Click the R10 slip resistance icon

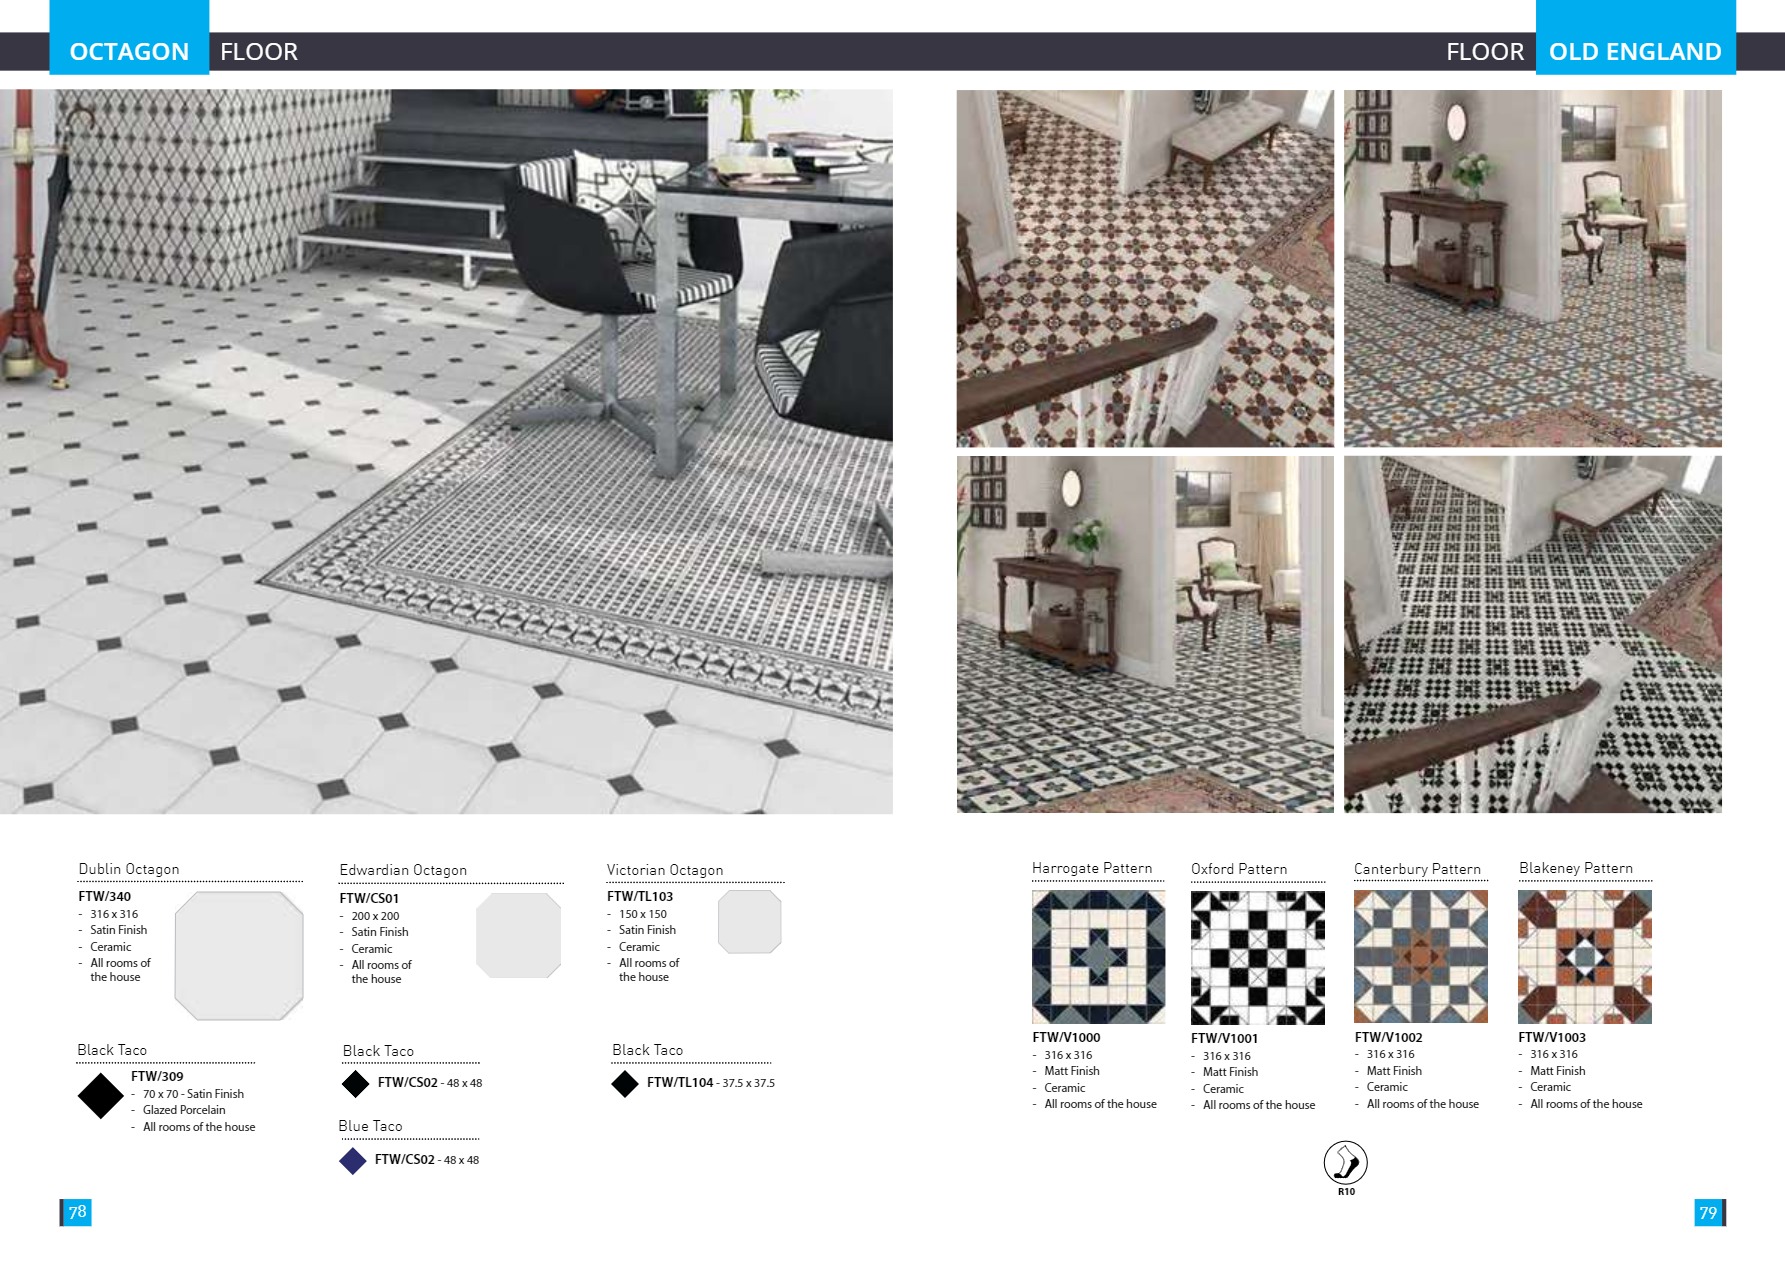pos(1344,1163)
